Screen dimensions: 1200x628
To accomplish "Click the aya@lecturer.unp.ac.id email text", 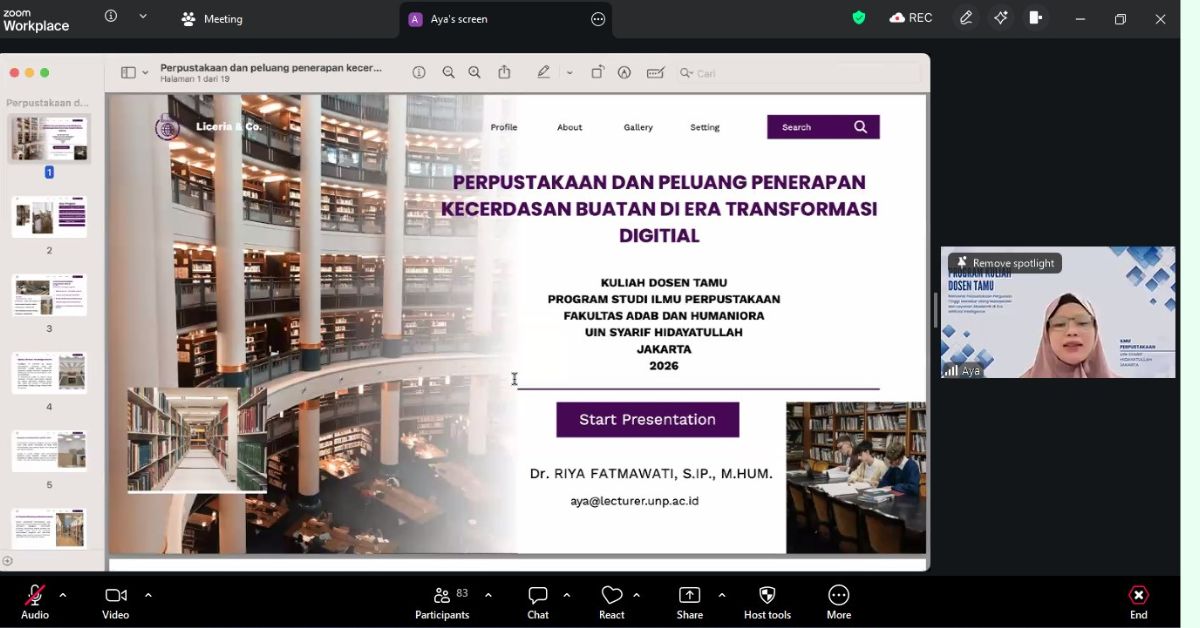I will [x=634, y=501].
